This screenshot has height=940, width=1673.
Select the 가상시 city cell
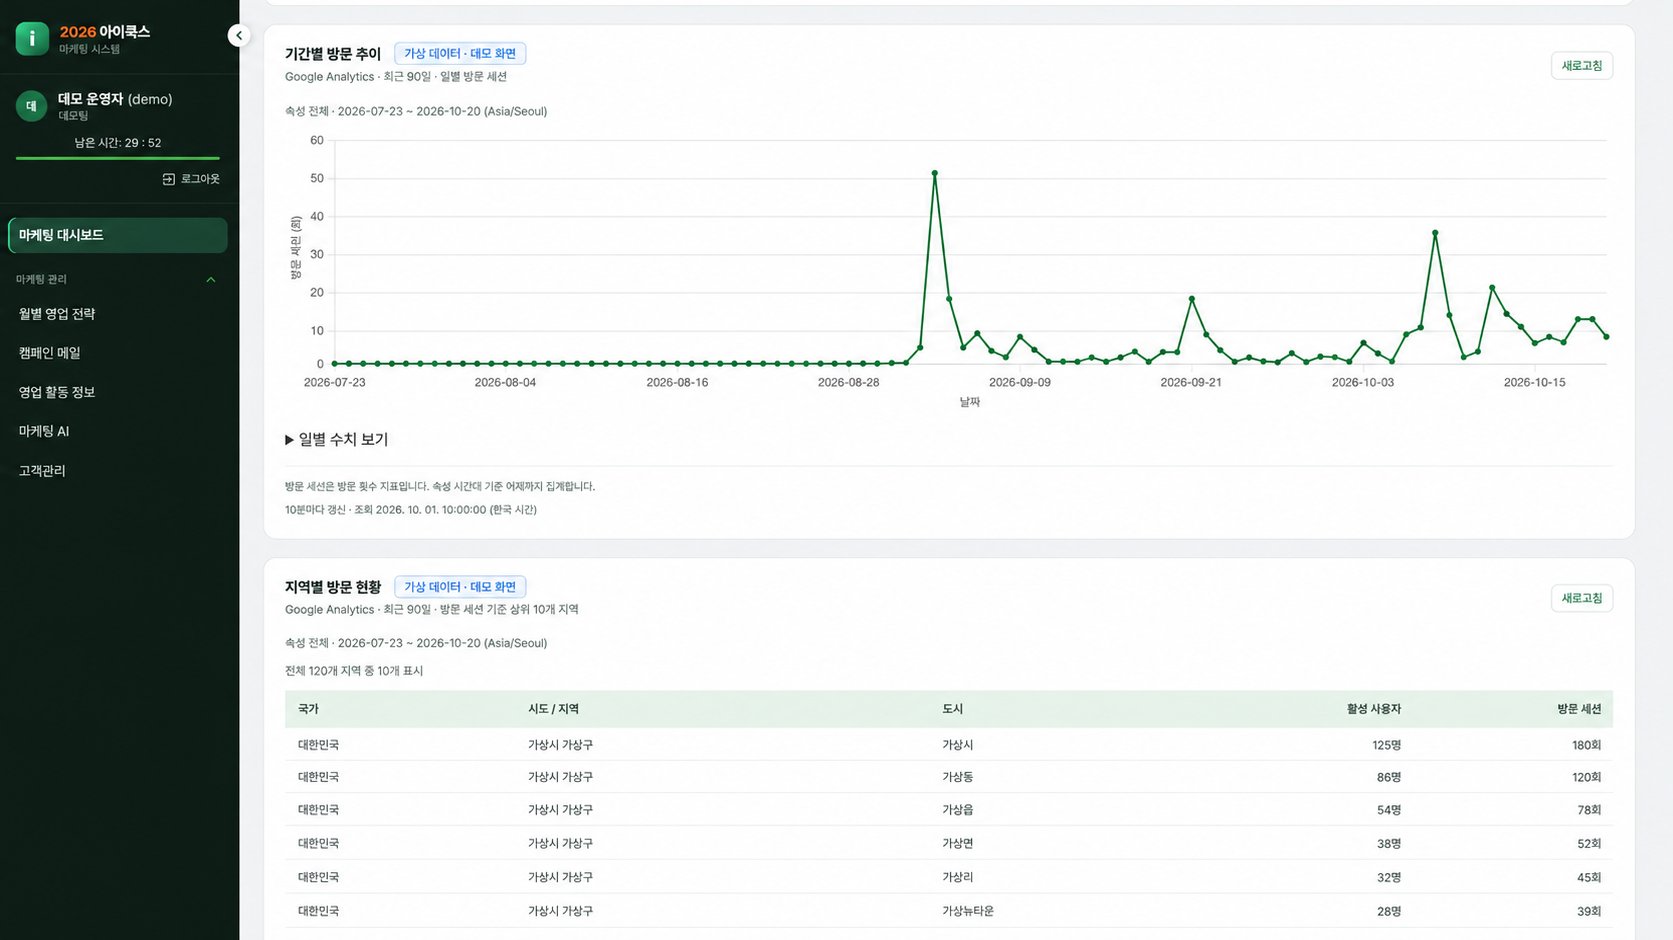957,745
